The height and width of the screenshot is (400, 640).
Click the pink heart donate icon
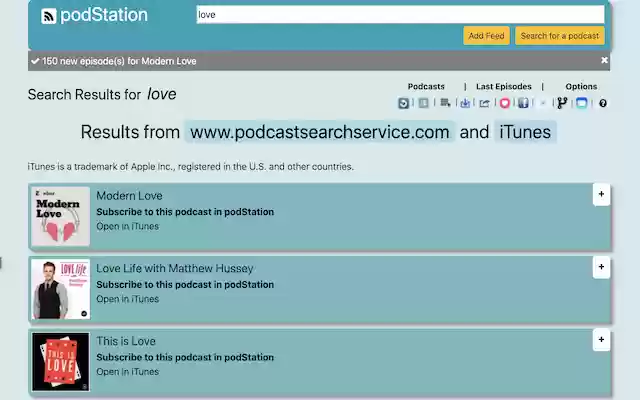pyautogui.click(x=504, y=103)
